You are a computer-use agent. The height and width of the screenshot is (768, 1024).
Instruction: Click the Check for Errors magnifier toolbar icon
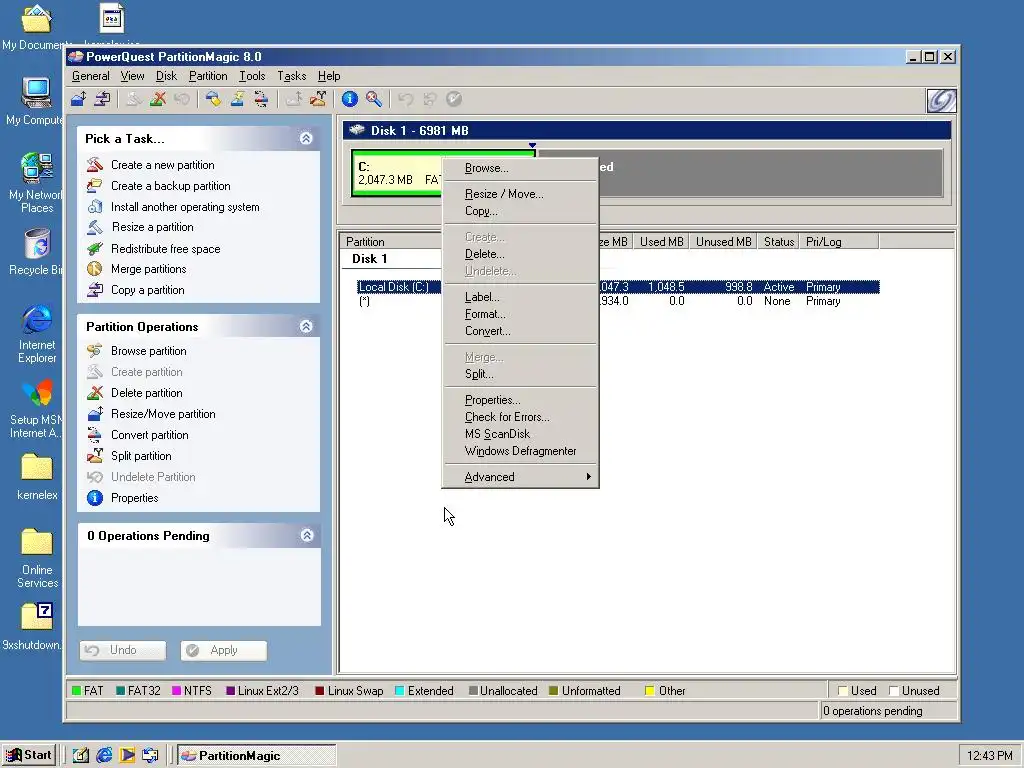click(374, 99)
